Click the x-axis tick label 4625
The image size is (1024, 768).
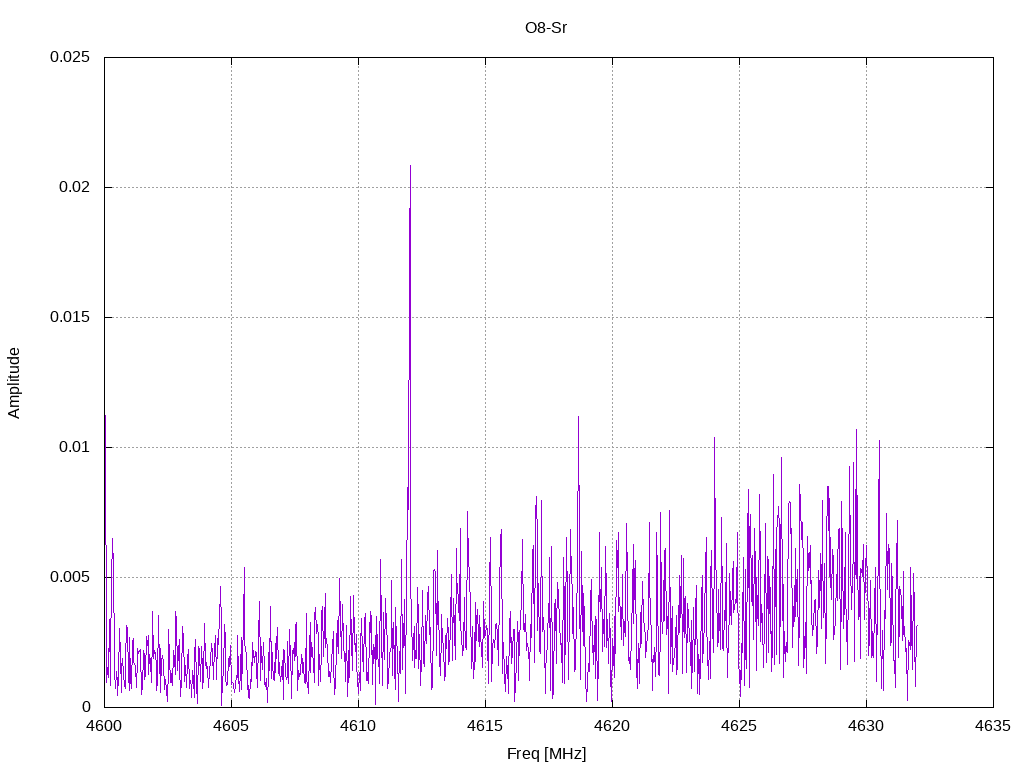point(739,726)
